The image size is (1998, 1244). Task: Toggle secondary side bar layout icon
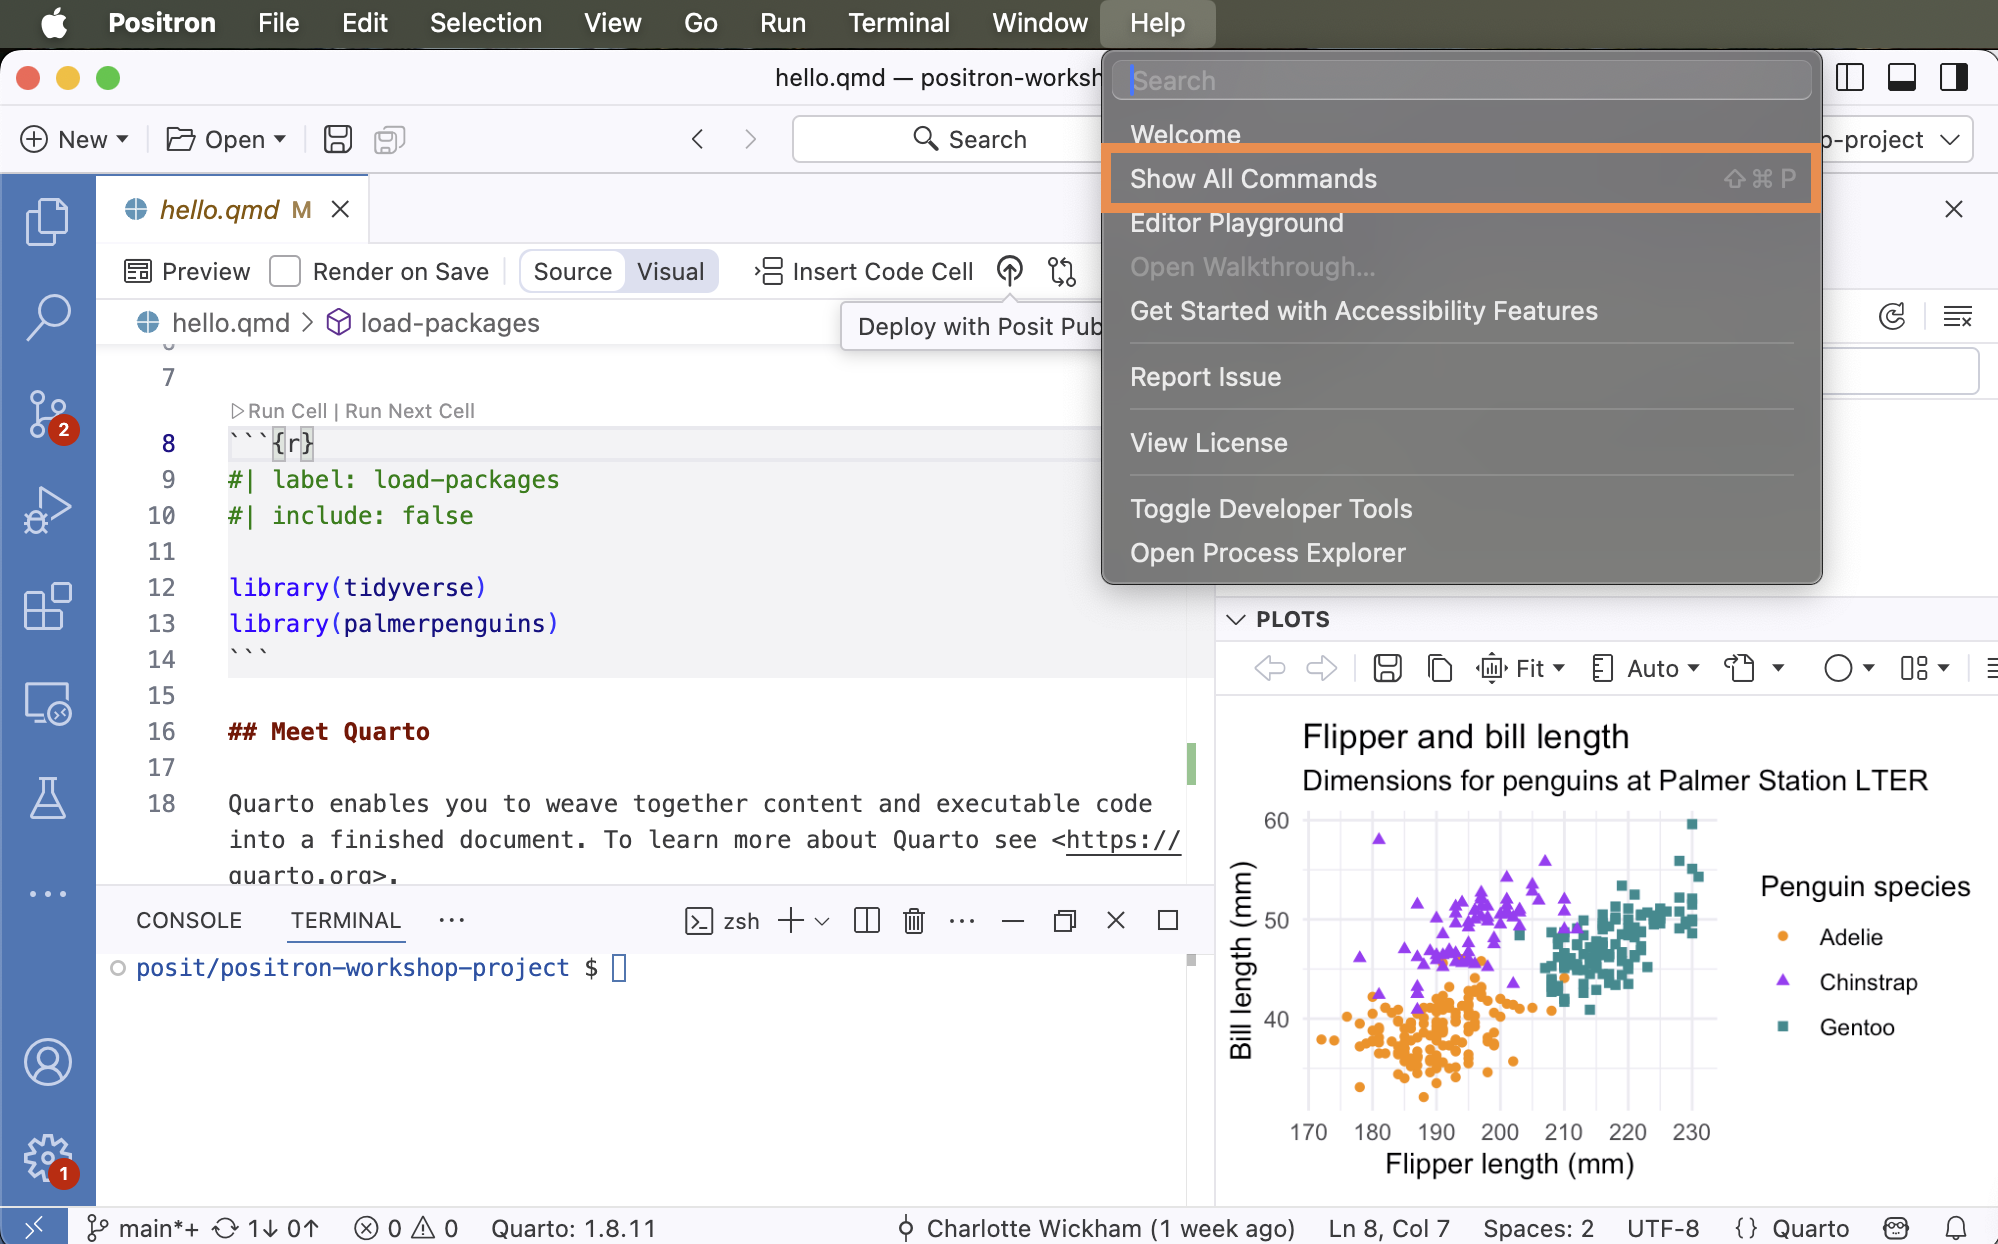tap(1953, 78)
